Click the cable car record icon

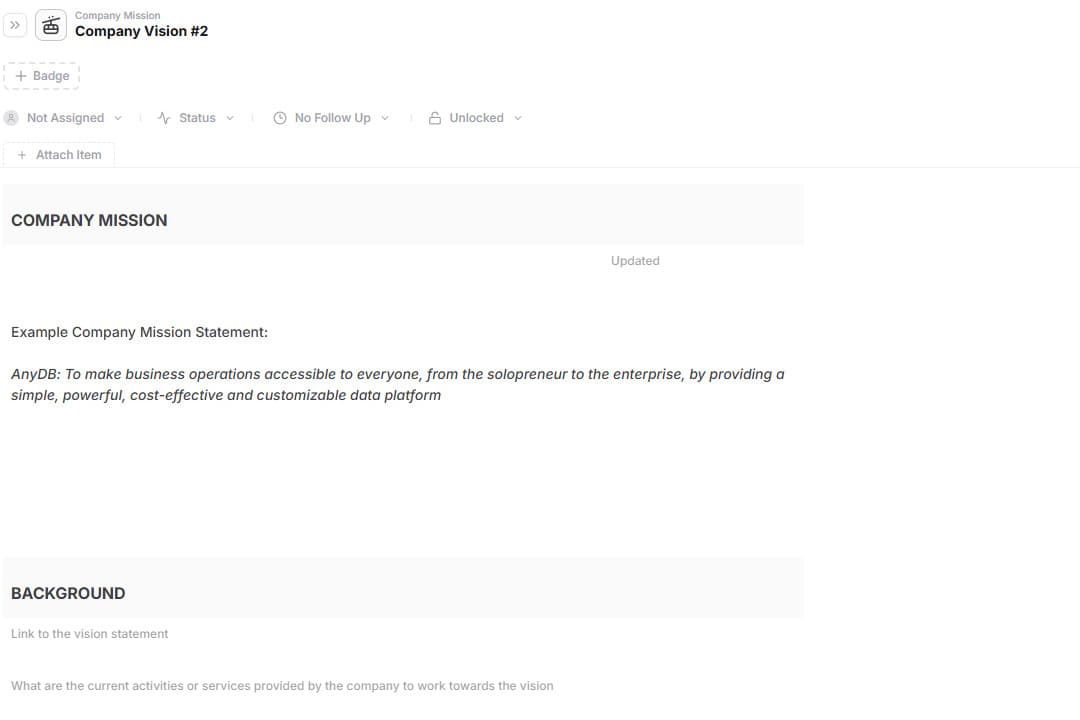pos(51,25)
